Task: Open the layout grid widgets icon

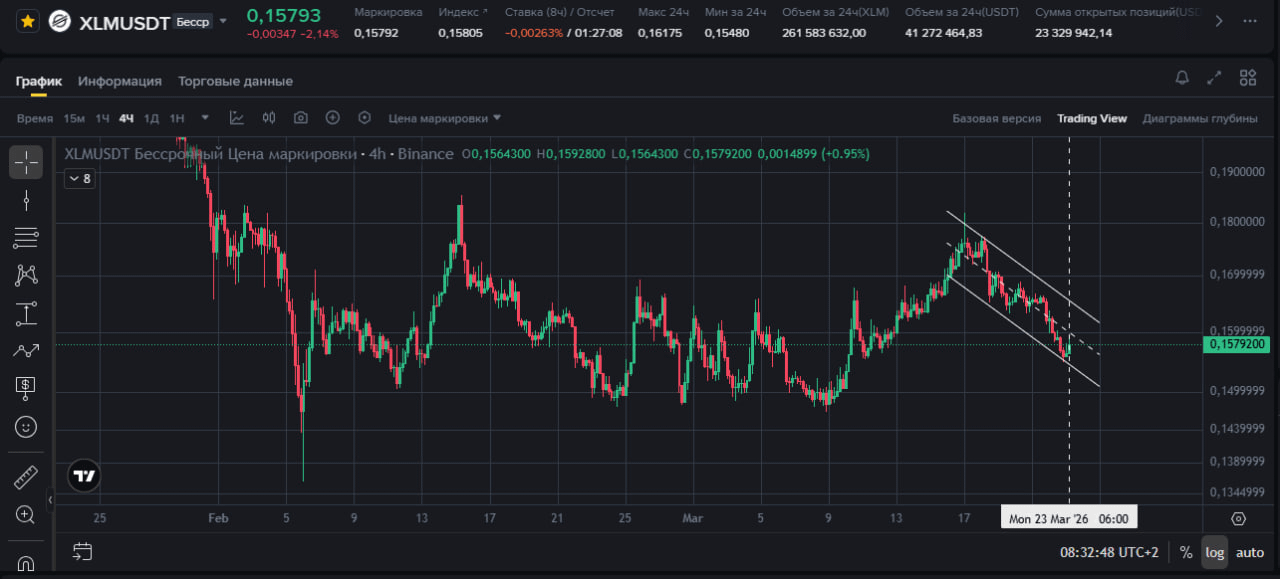Action: tap(1247, 78)
